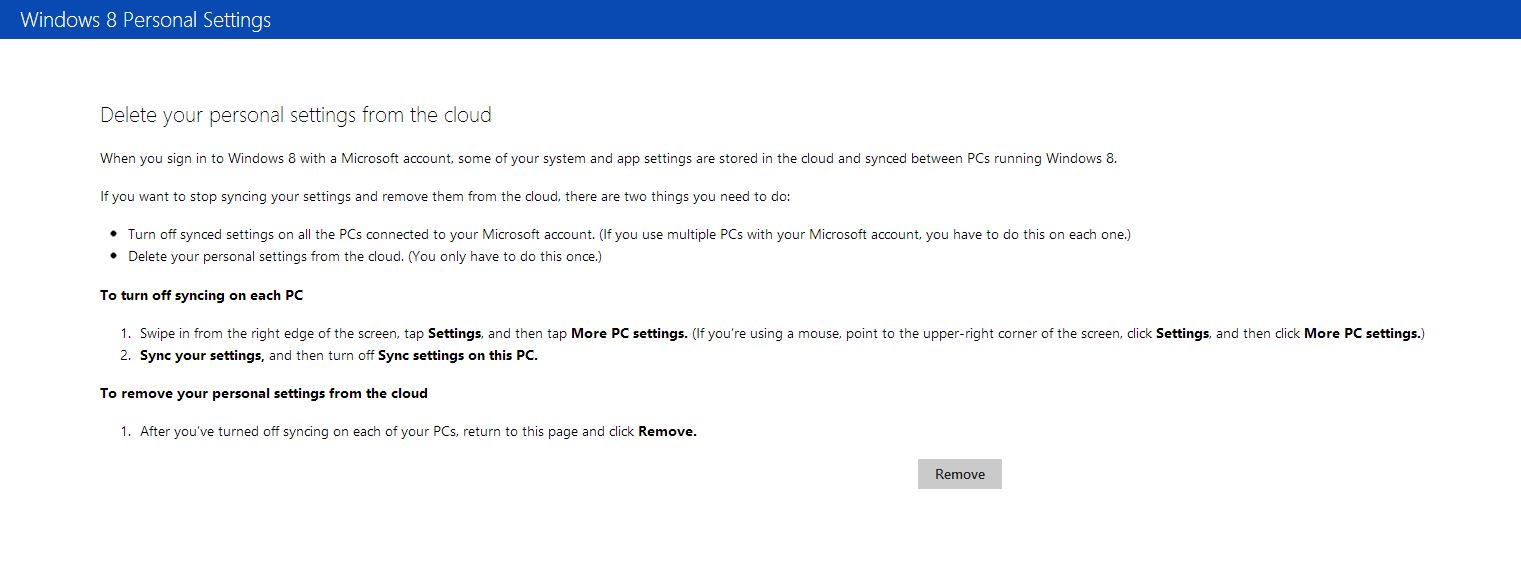Select the Windows 8 Personal Settings header title
The width and height of the screenshot is (1521, 574).
pos(146,20)
